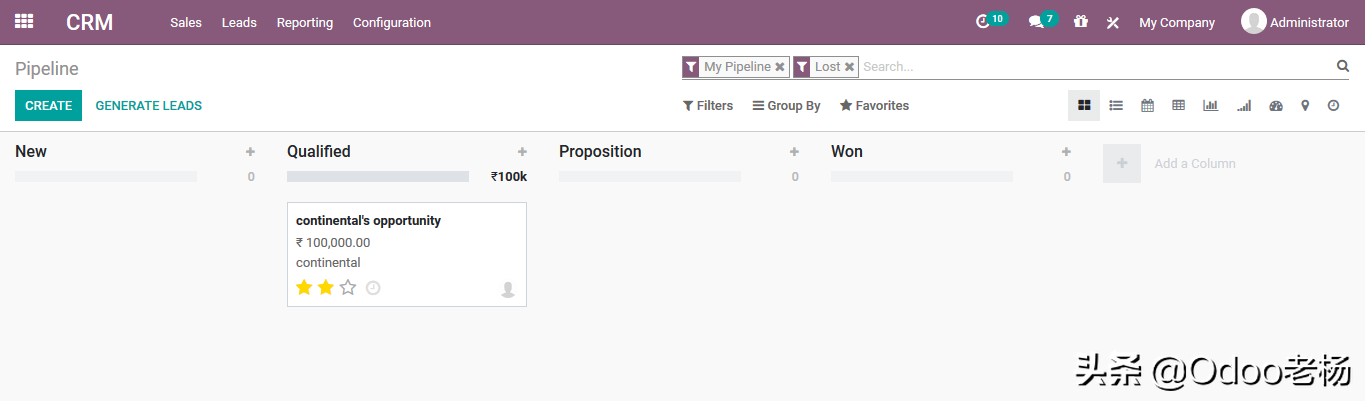The height and width of the screenshot is (401, 1365).
Task: Open the conversations message icon
Action: pos(1036,22)
